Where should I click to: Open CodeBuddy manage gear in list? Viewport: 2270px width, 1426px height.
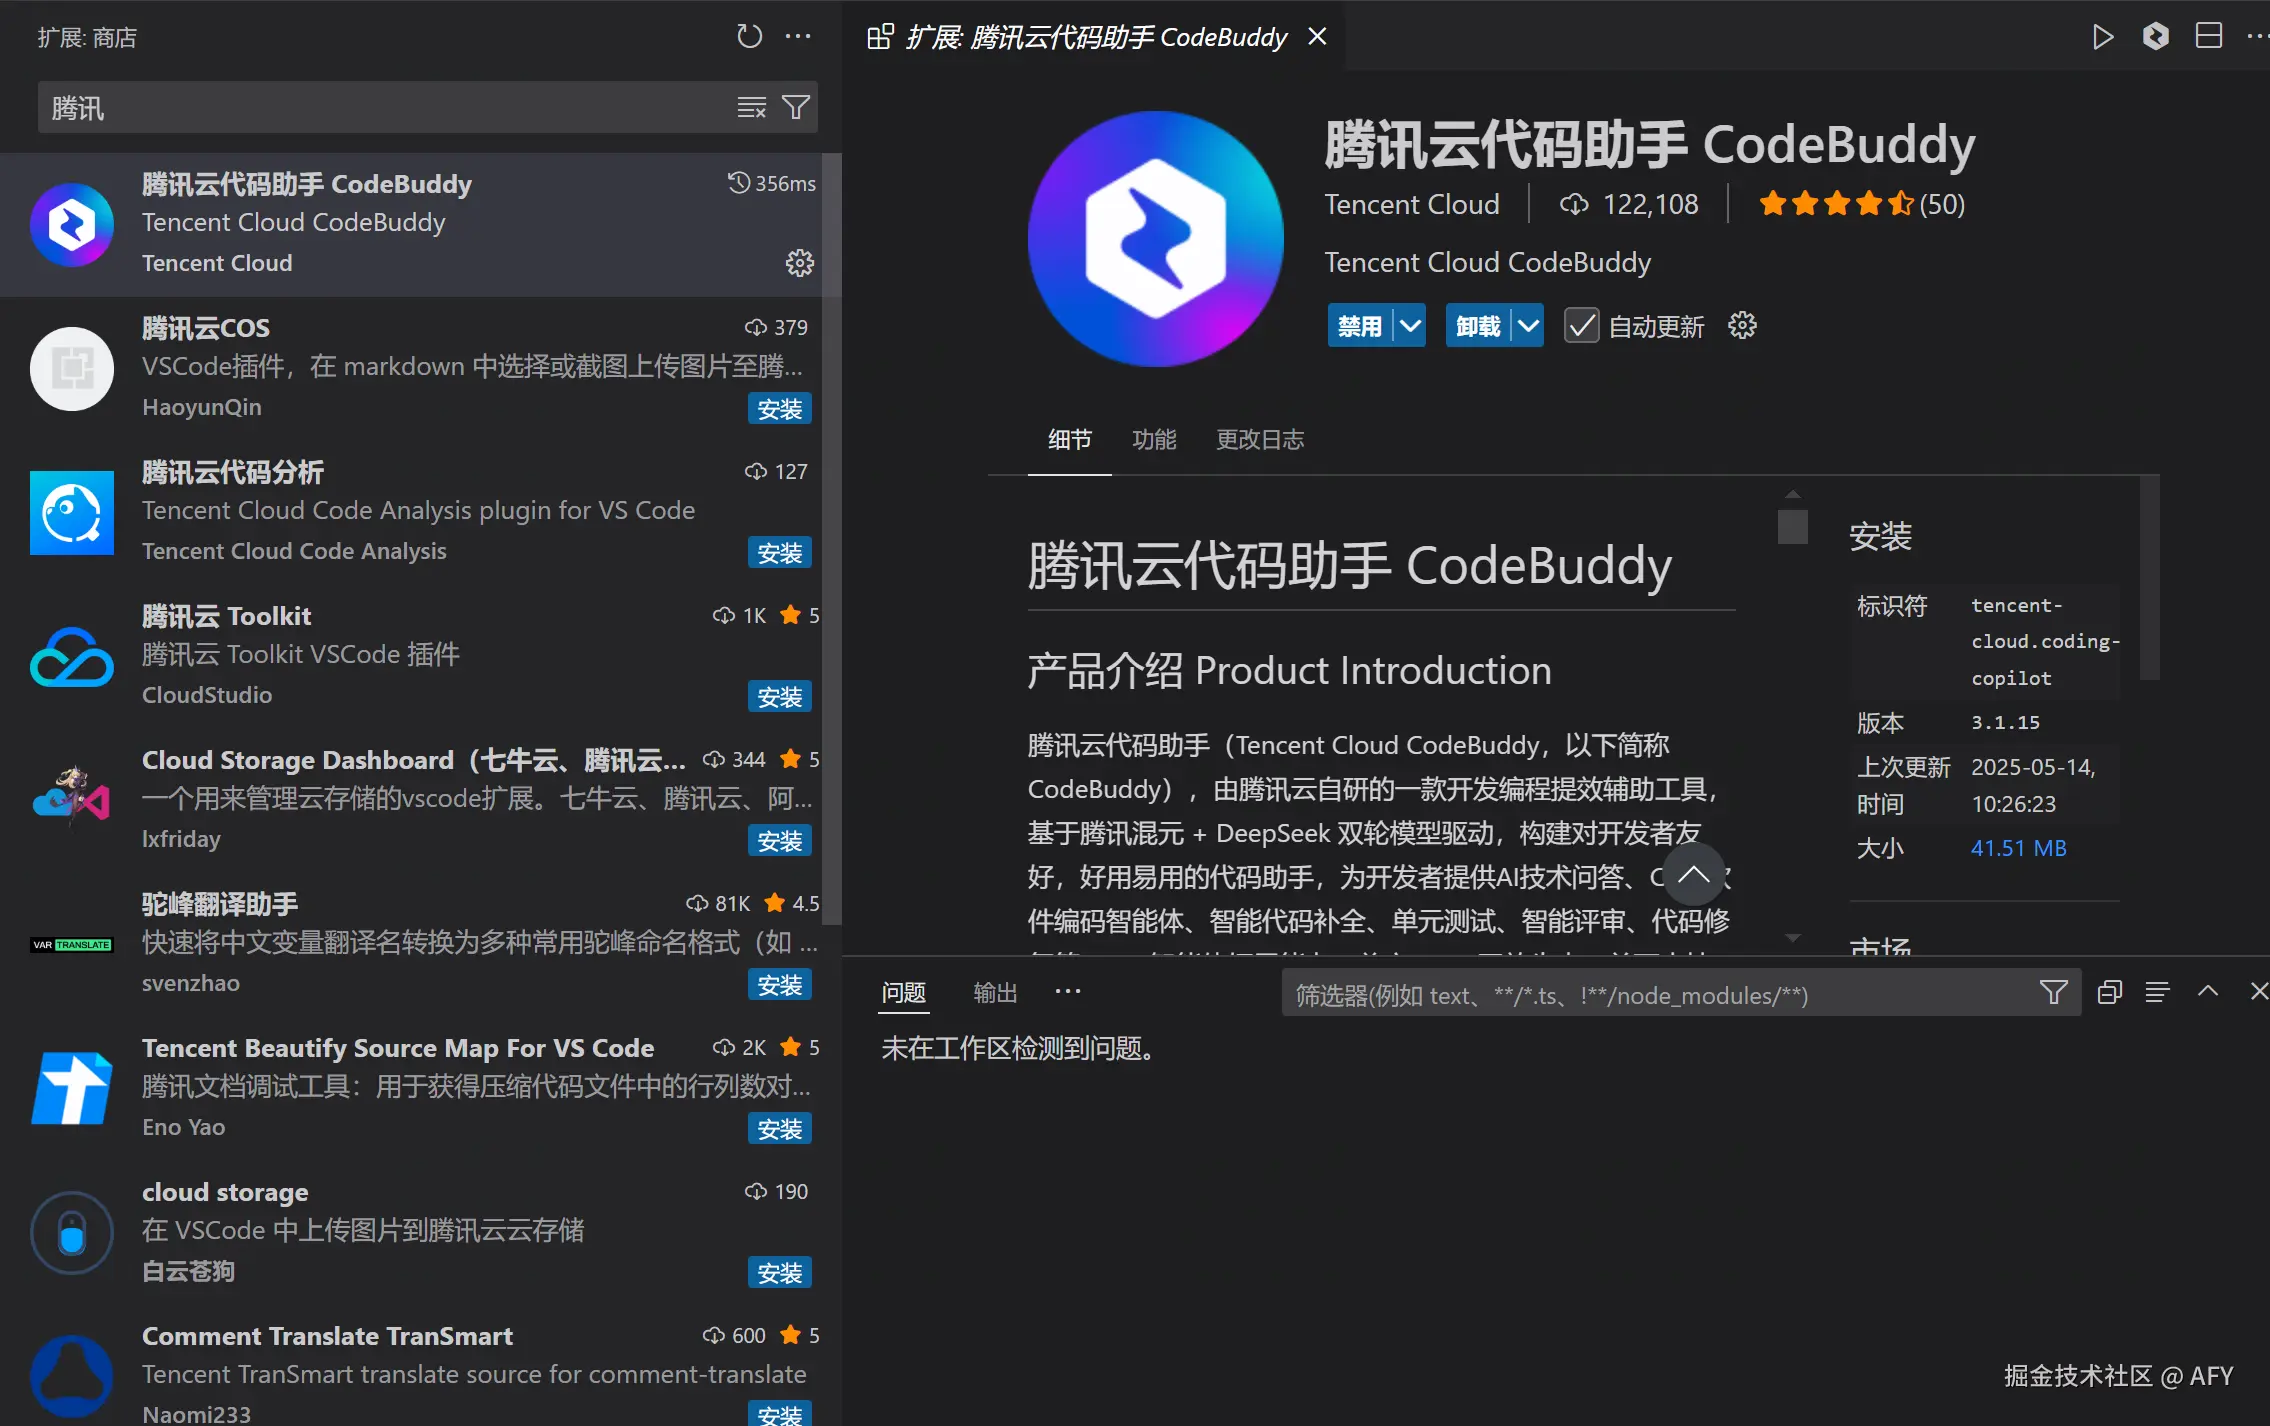[799, 263]
